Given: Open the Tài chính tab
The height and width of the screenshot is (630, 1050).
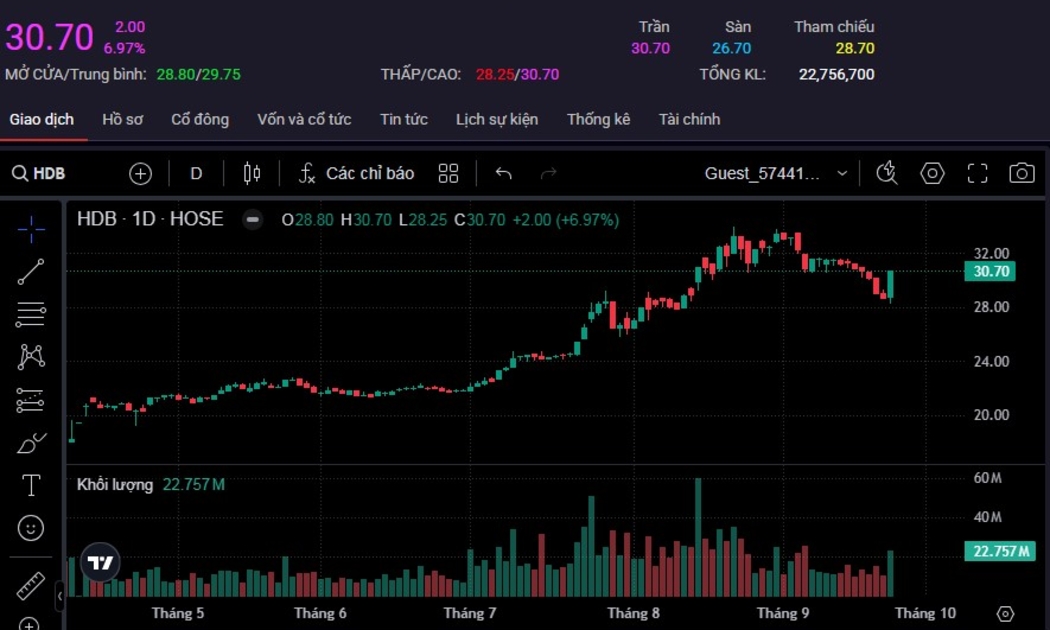Looking at the screenshot, I should point(689,119).
